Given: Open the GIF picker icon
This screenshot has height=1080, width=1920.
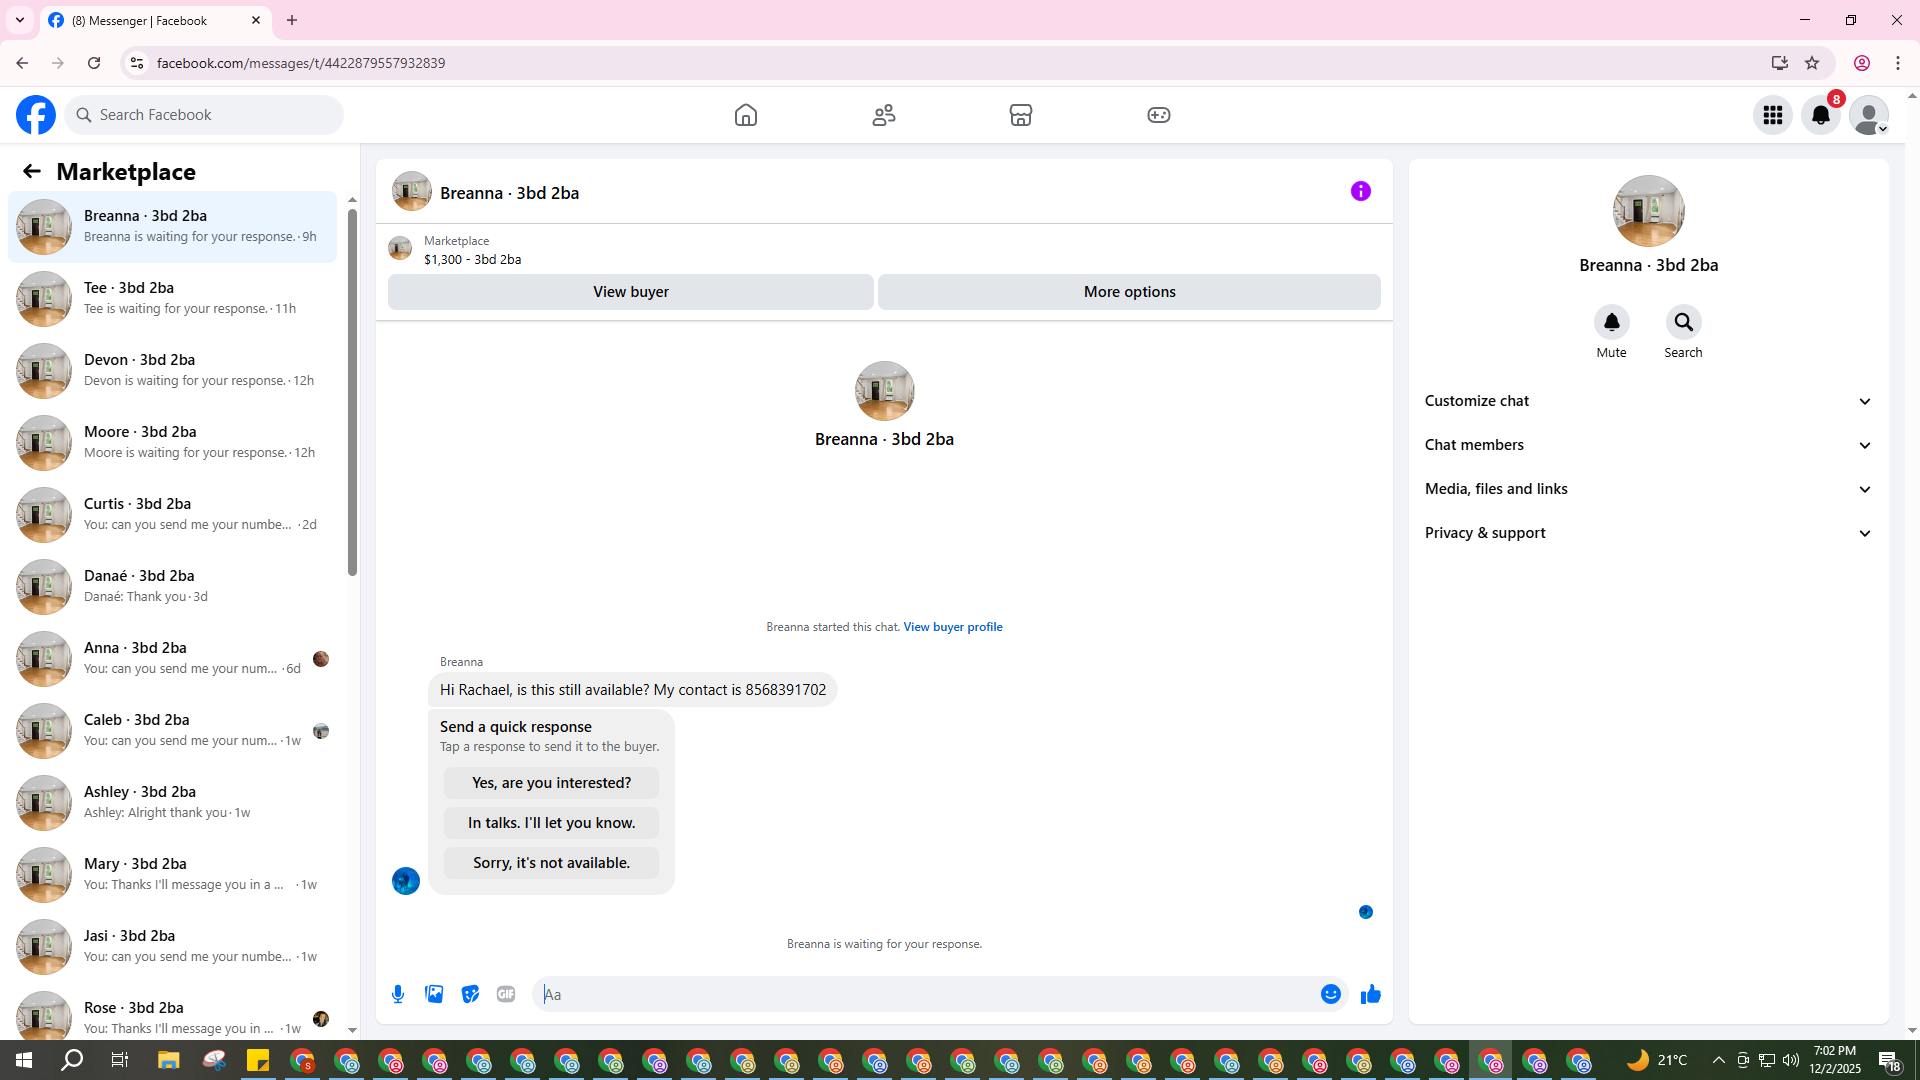Looking at the screenshot, I should point(506,994).
